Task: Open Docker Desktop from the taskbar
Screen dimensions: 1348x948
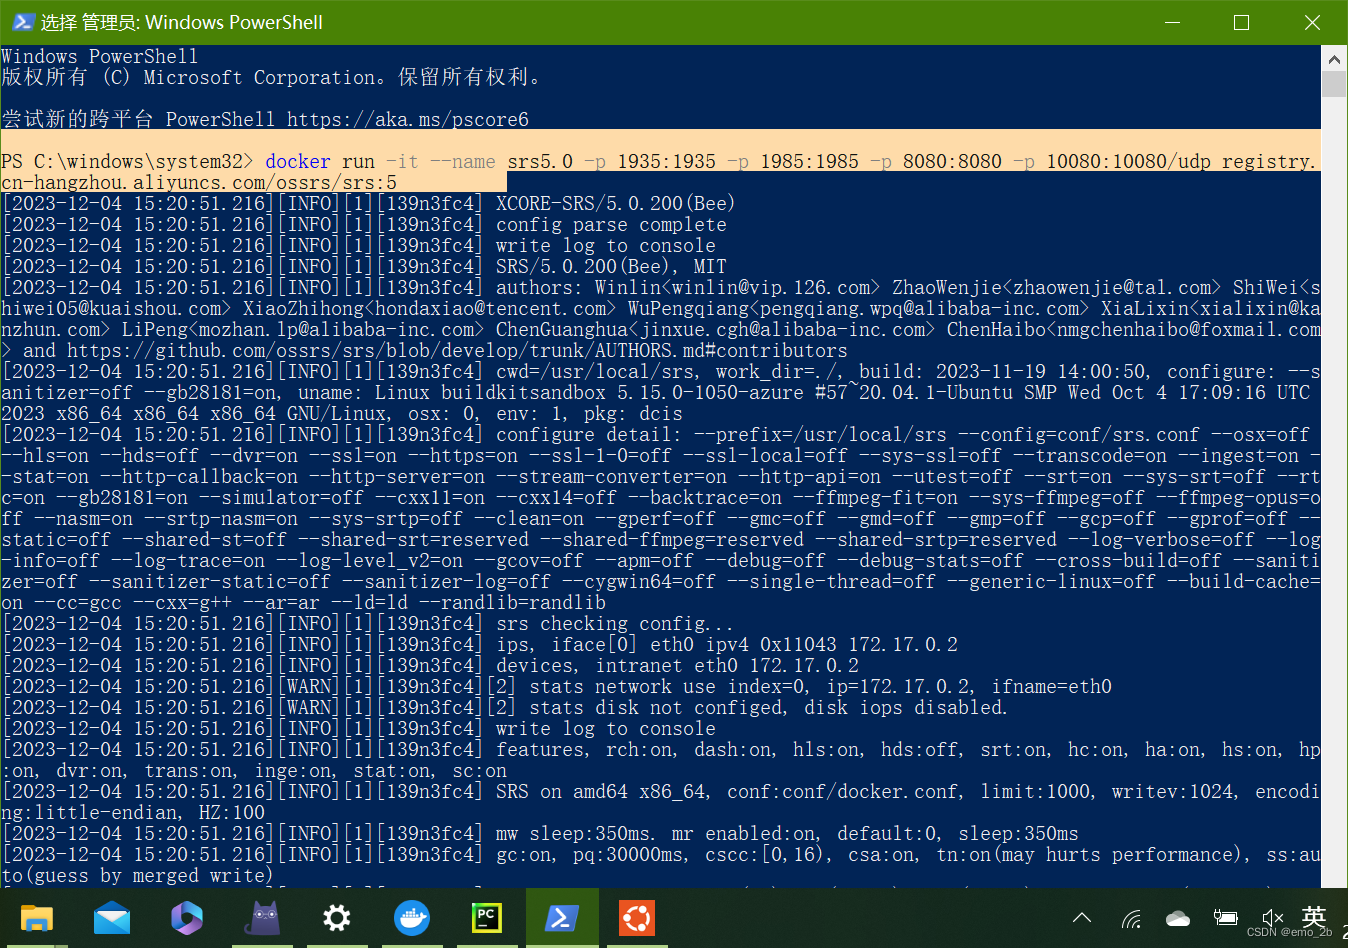Action: point(412,918)
